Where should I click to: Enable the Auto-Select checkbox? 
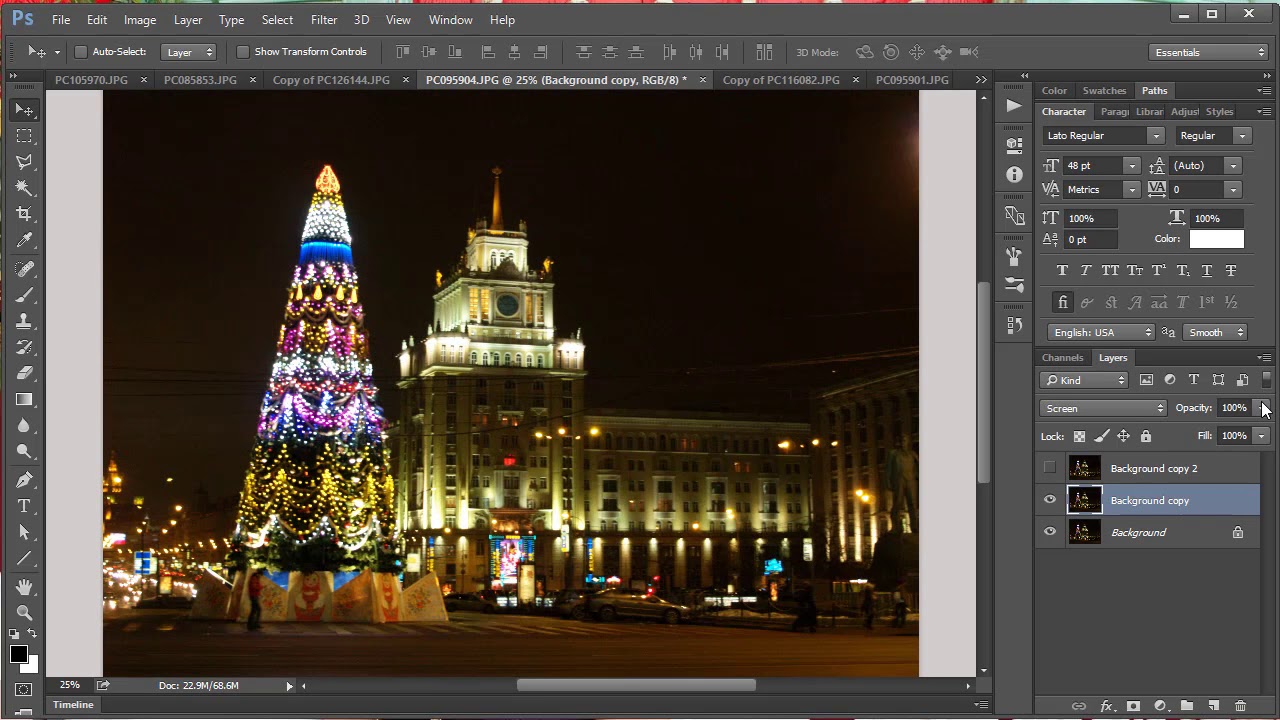(x=81, y=52)
